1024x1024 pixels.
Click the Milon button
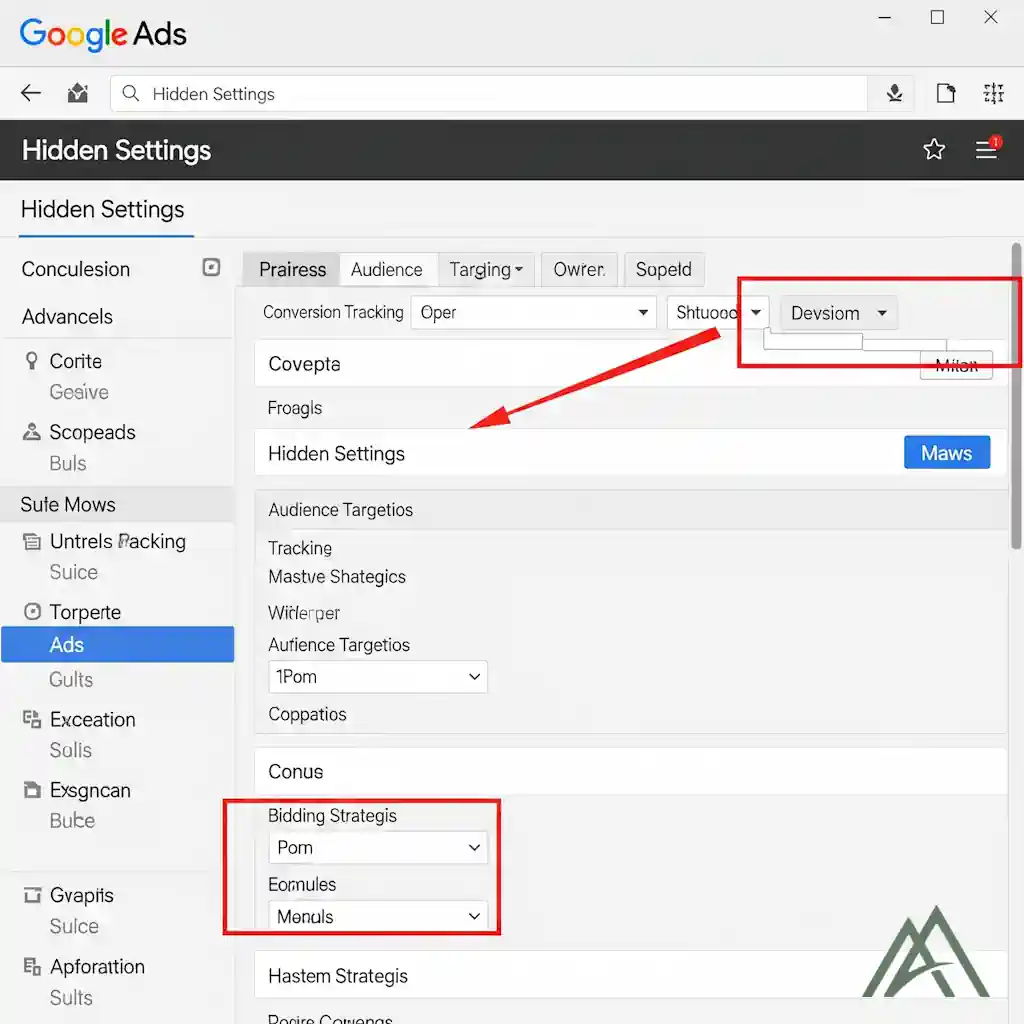coord(956,365)
